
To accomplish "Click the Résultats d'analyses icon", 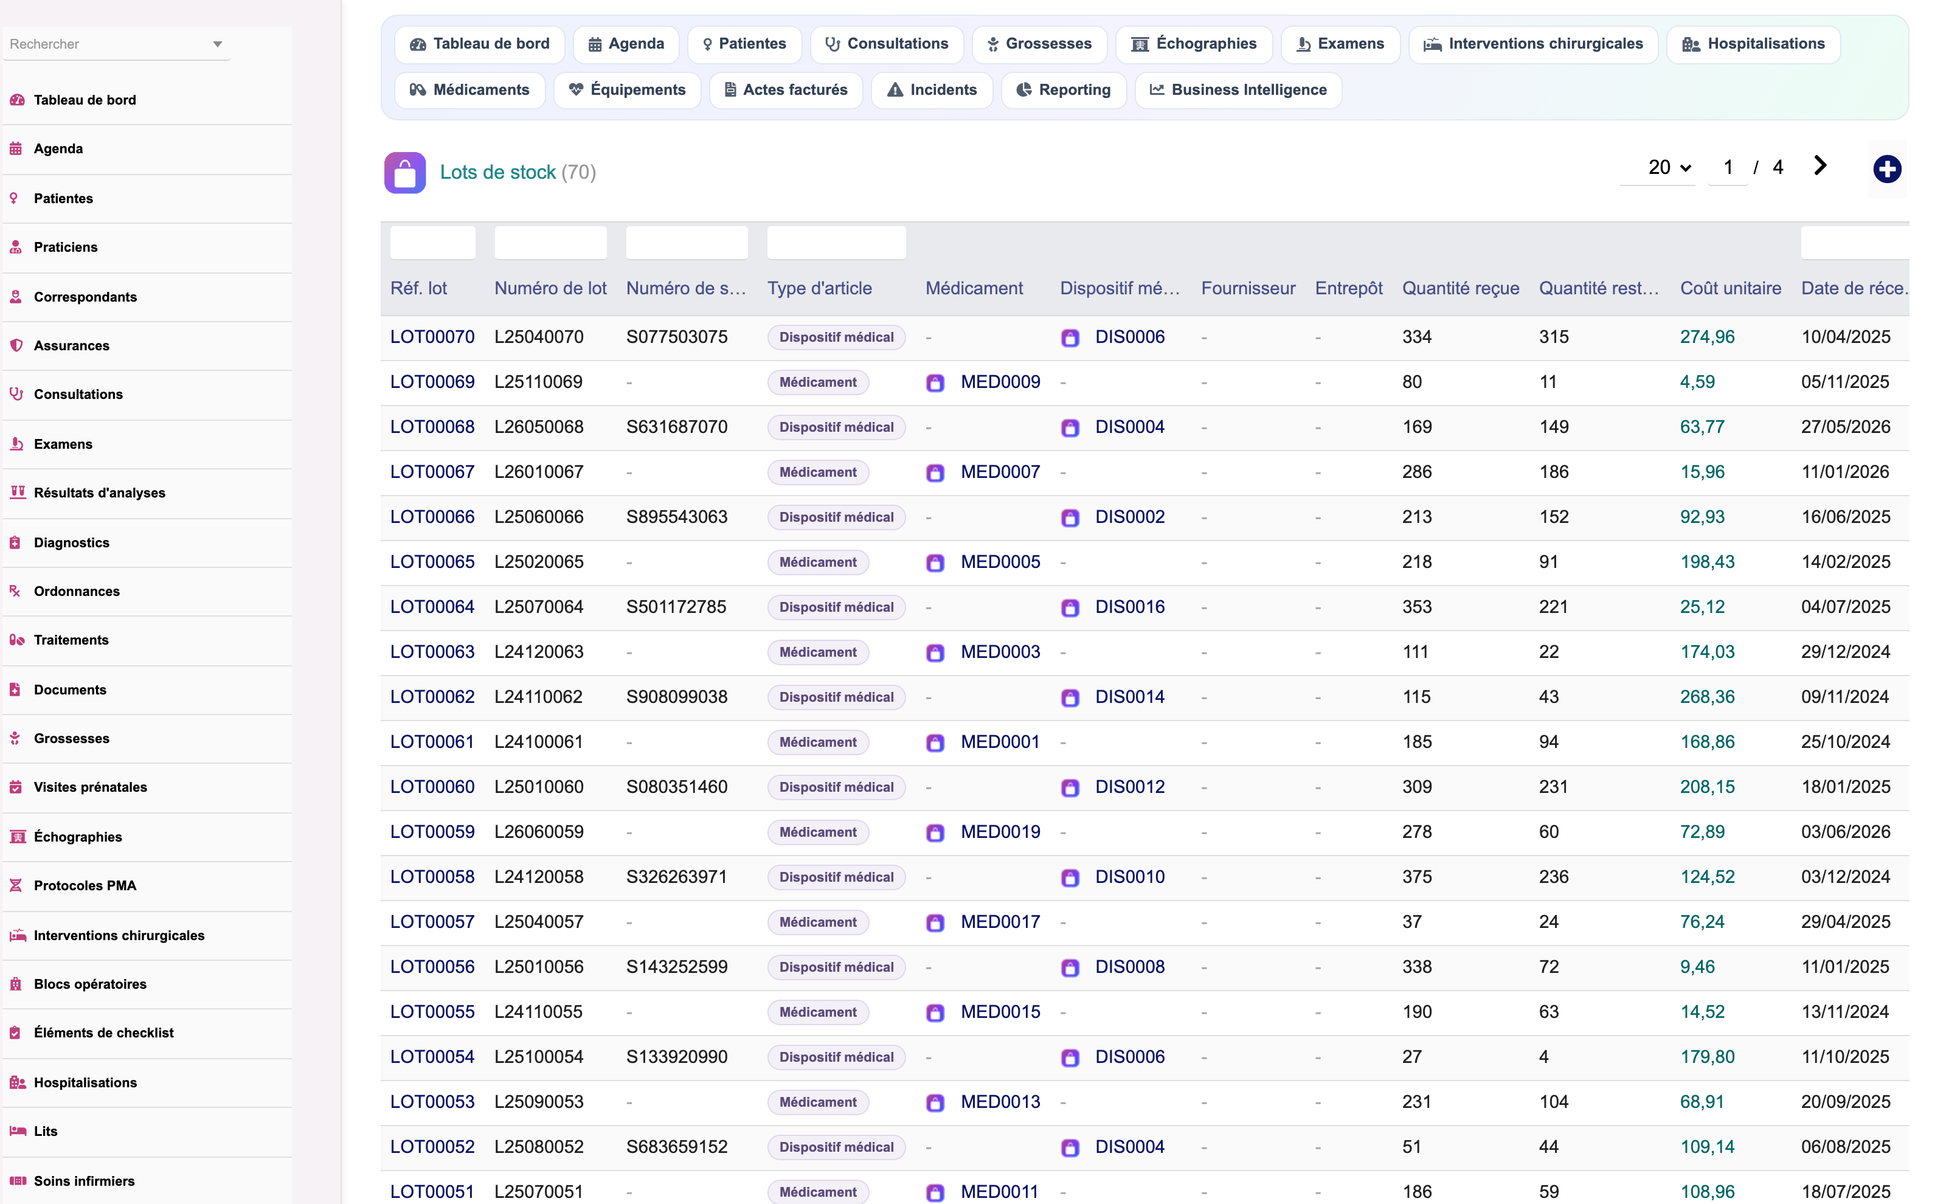I will 17,492.
